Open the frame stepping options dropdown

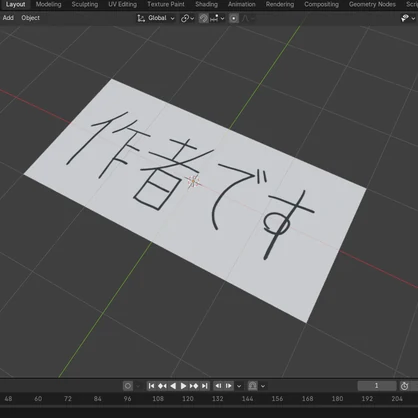[x=239, y=386]
